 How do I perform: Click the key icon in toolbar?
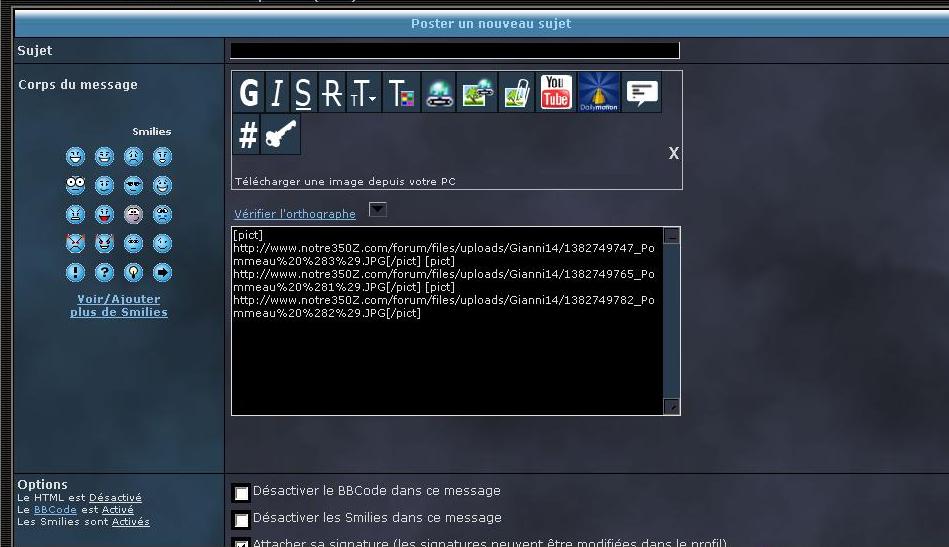pos(280,135)
